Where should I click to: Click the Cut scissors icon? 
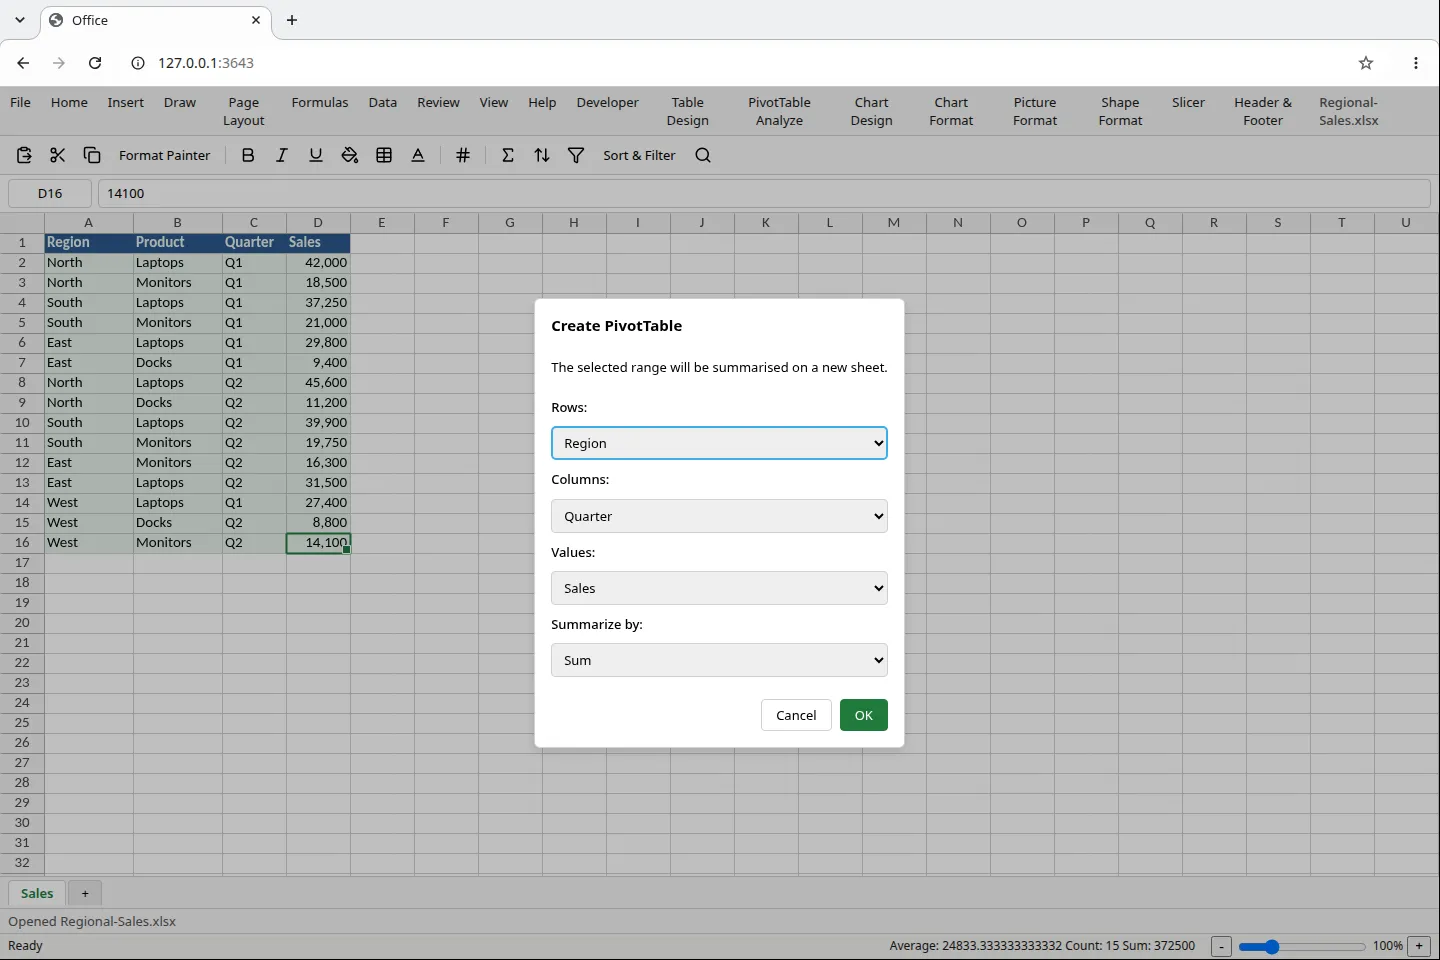(58, 155)
